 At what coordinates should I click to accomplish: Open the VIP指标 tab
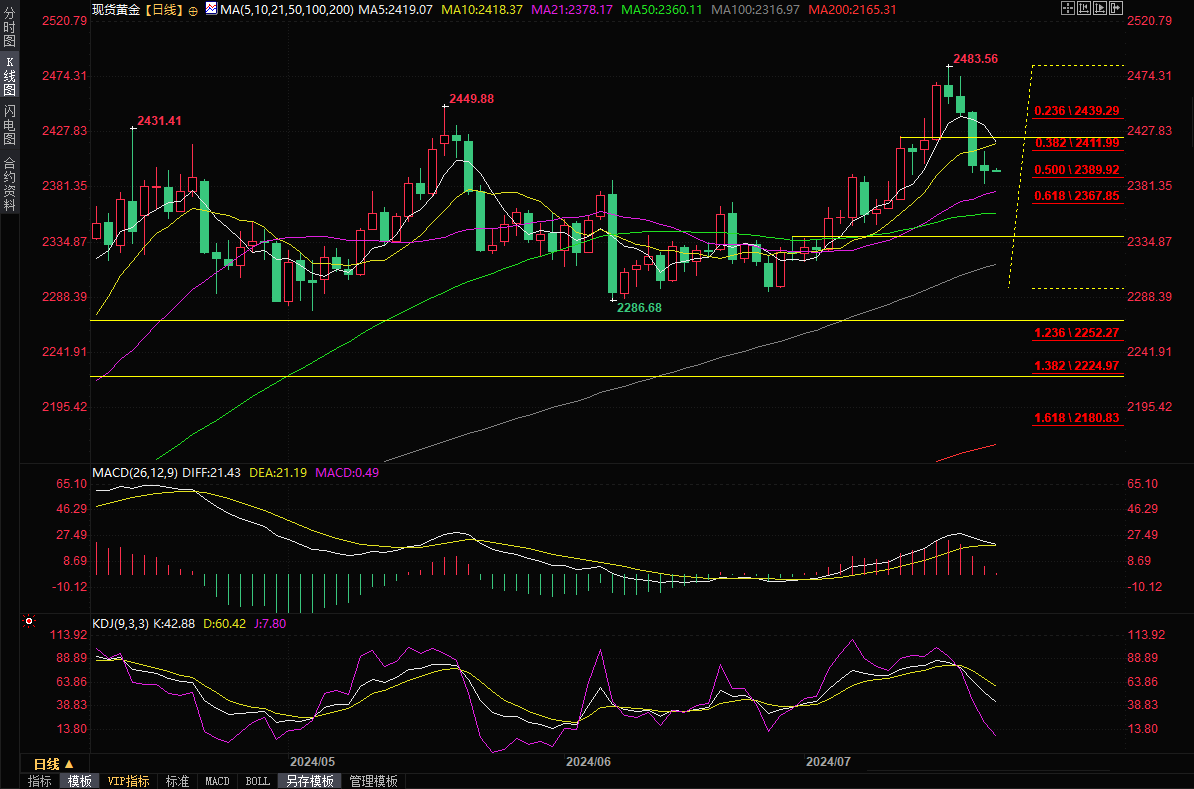tap(128, 781)
